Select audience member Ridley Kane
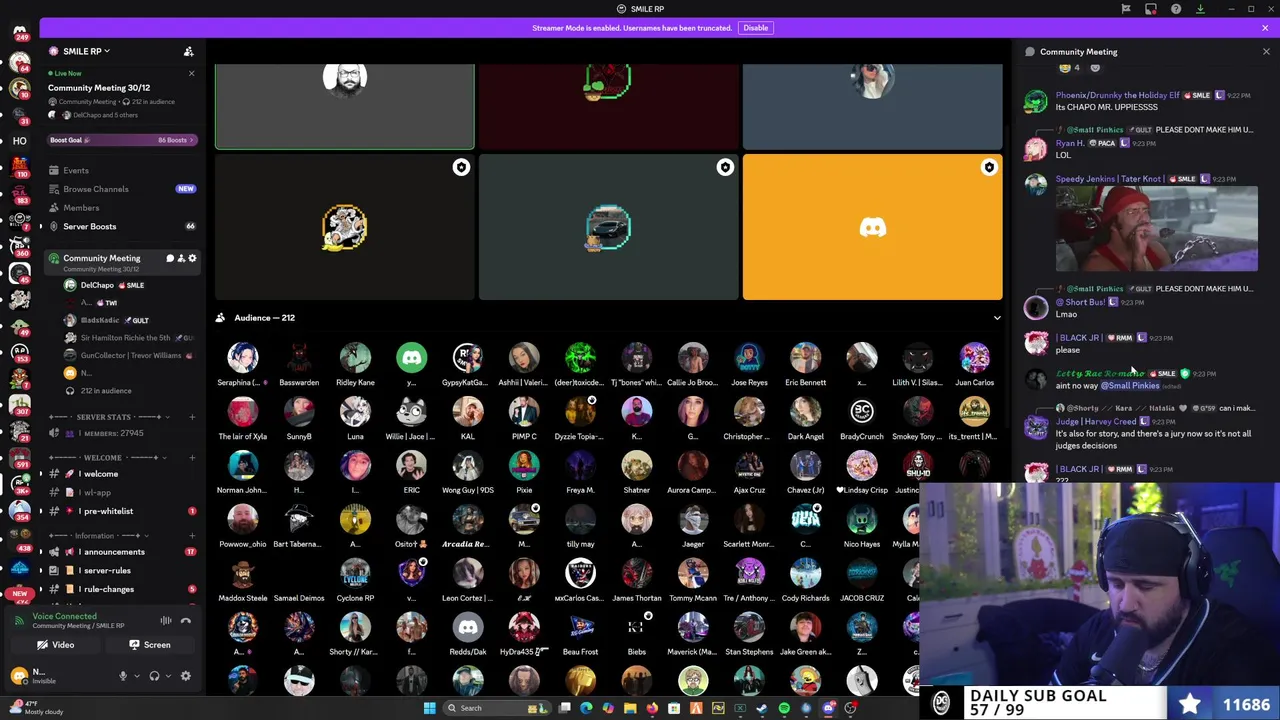The height and width of the screenshot is (720, 1280). click(355, 364)
